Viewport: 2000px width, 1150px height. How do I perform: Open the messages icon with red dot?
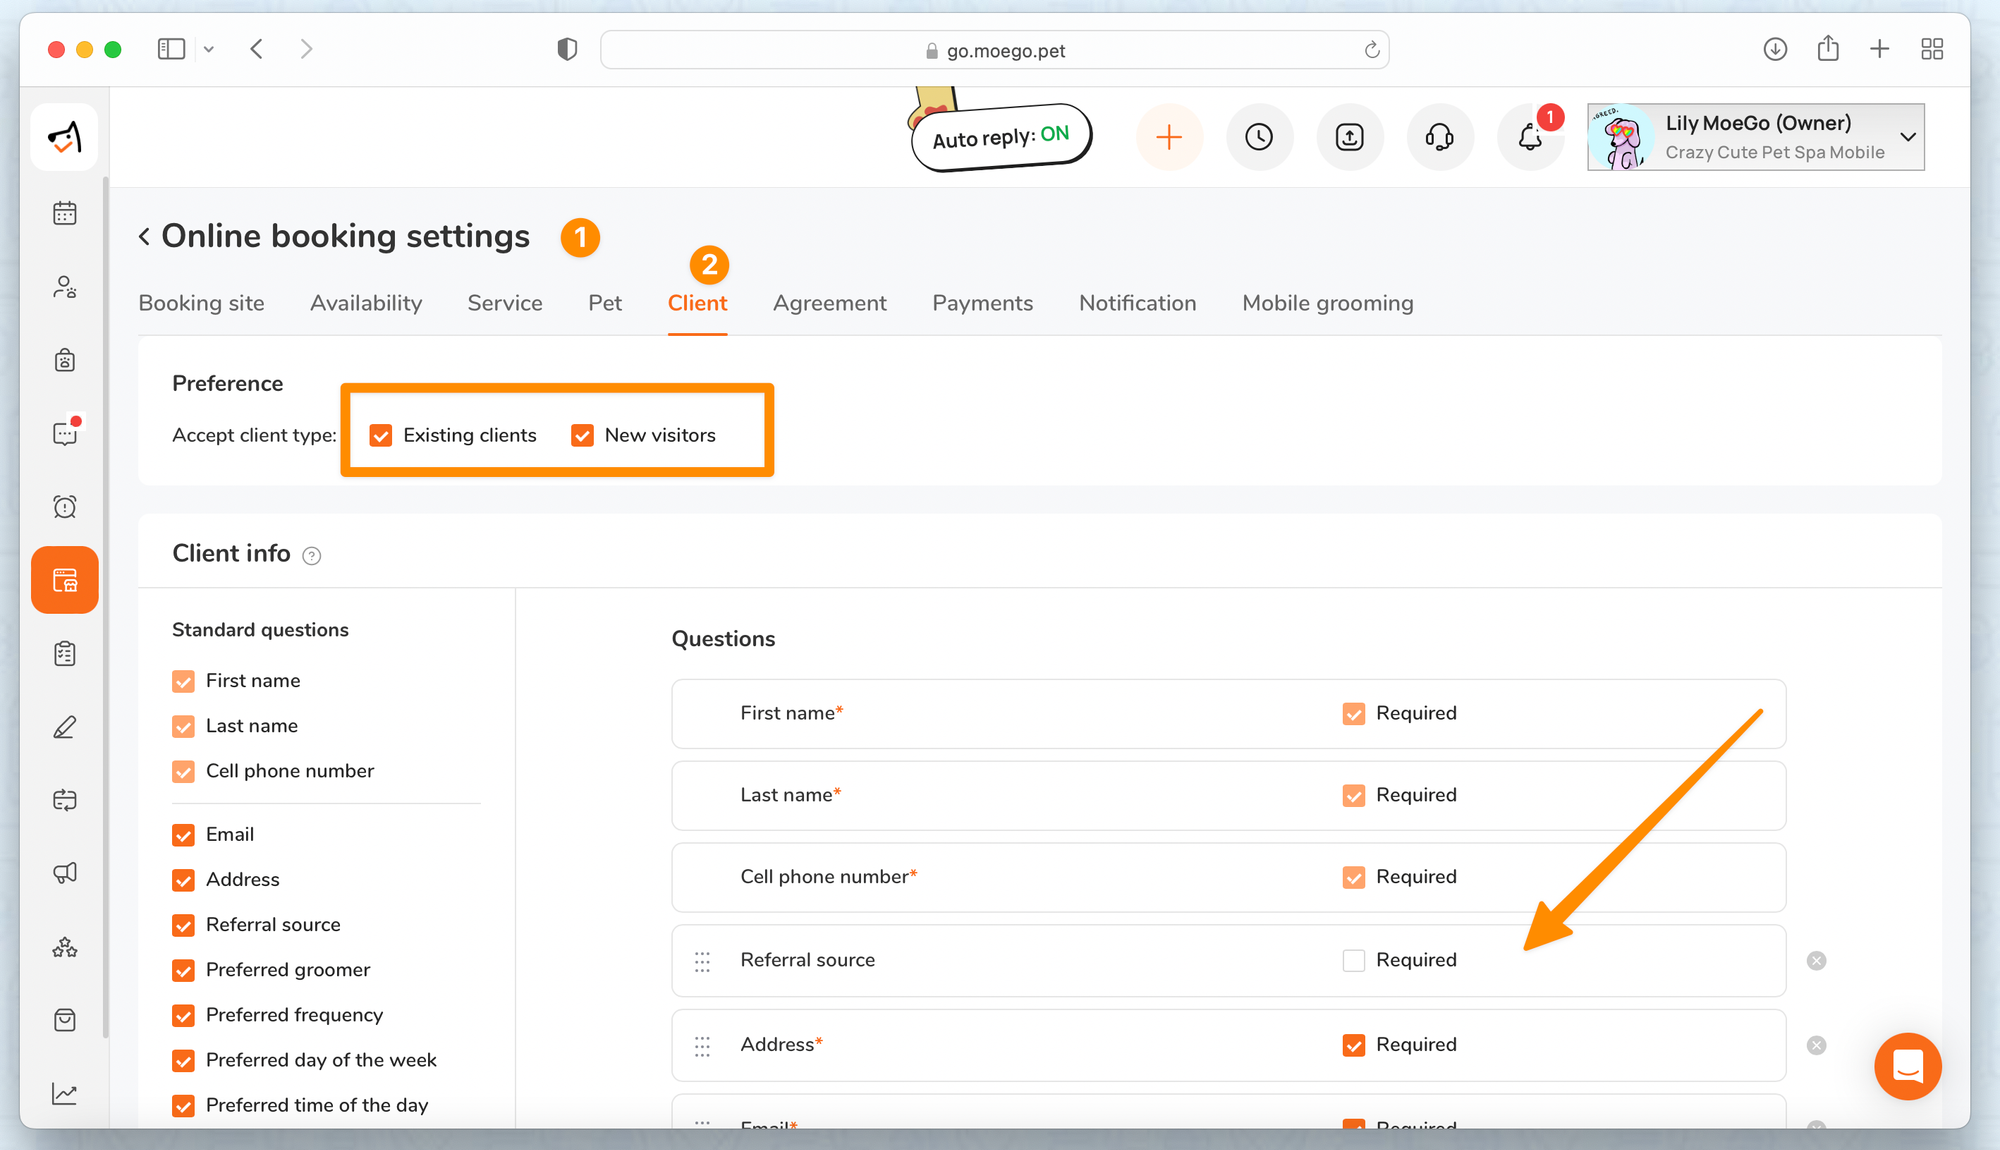[65, 433]
